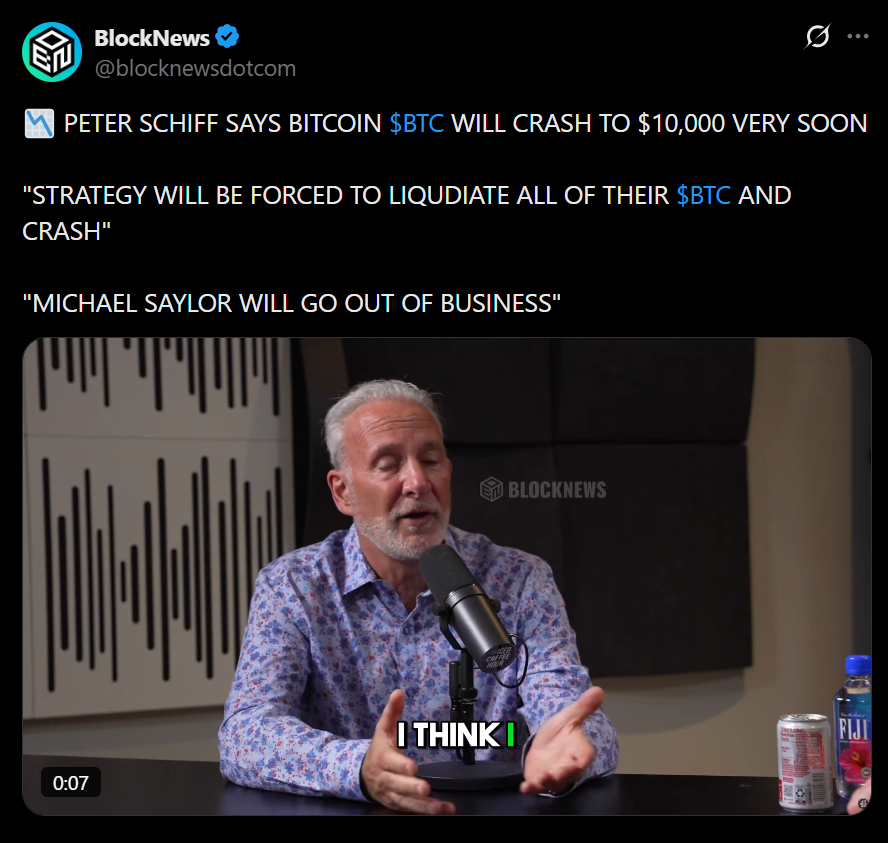The width and height of the screenshot is (888, 843).
Task: Click the Fiji water bottle in the video
Action: 852,728
